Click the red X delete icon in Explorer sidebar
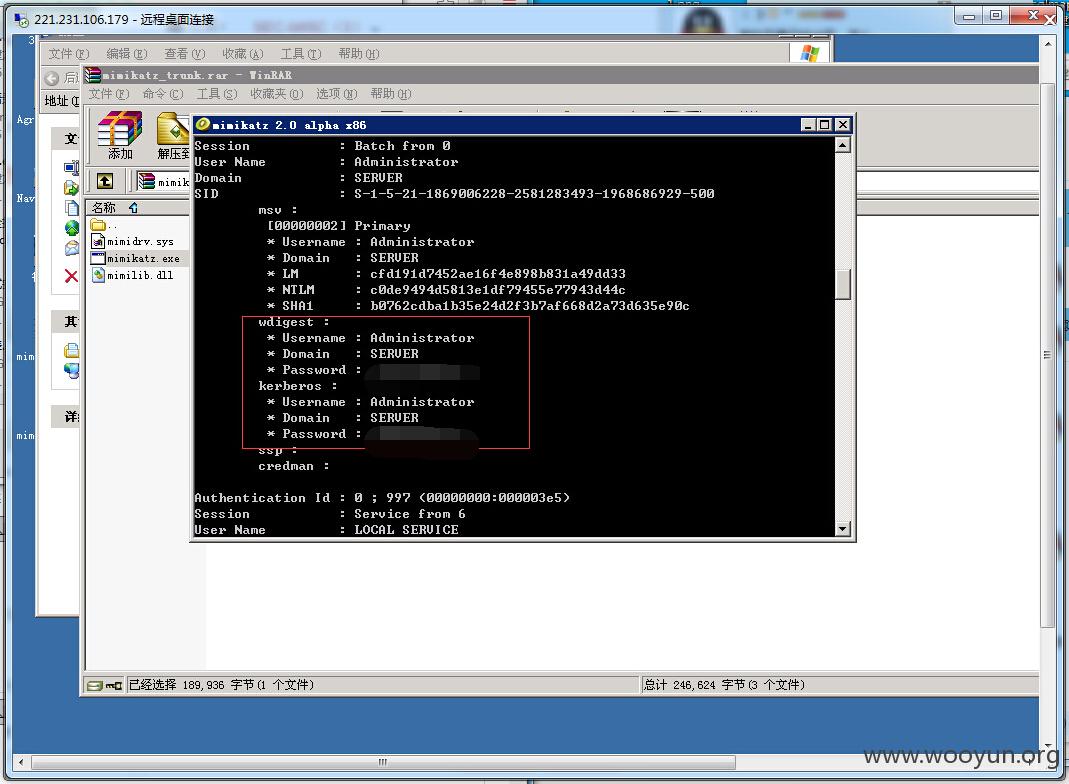Viewport: 1069px width, 784px height. coord(71,276)
